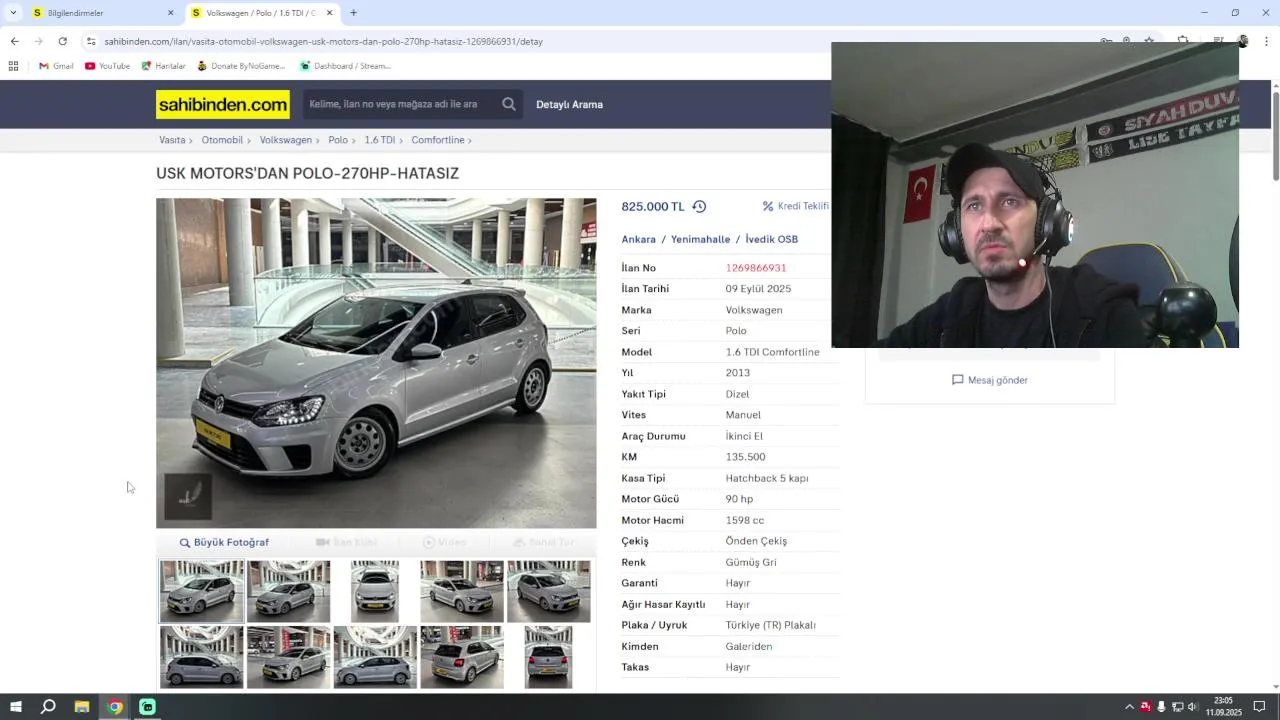Open Donate ByNoGame bookmark

pyautogui.click(x=241, y=66)
